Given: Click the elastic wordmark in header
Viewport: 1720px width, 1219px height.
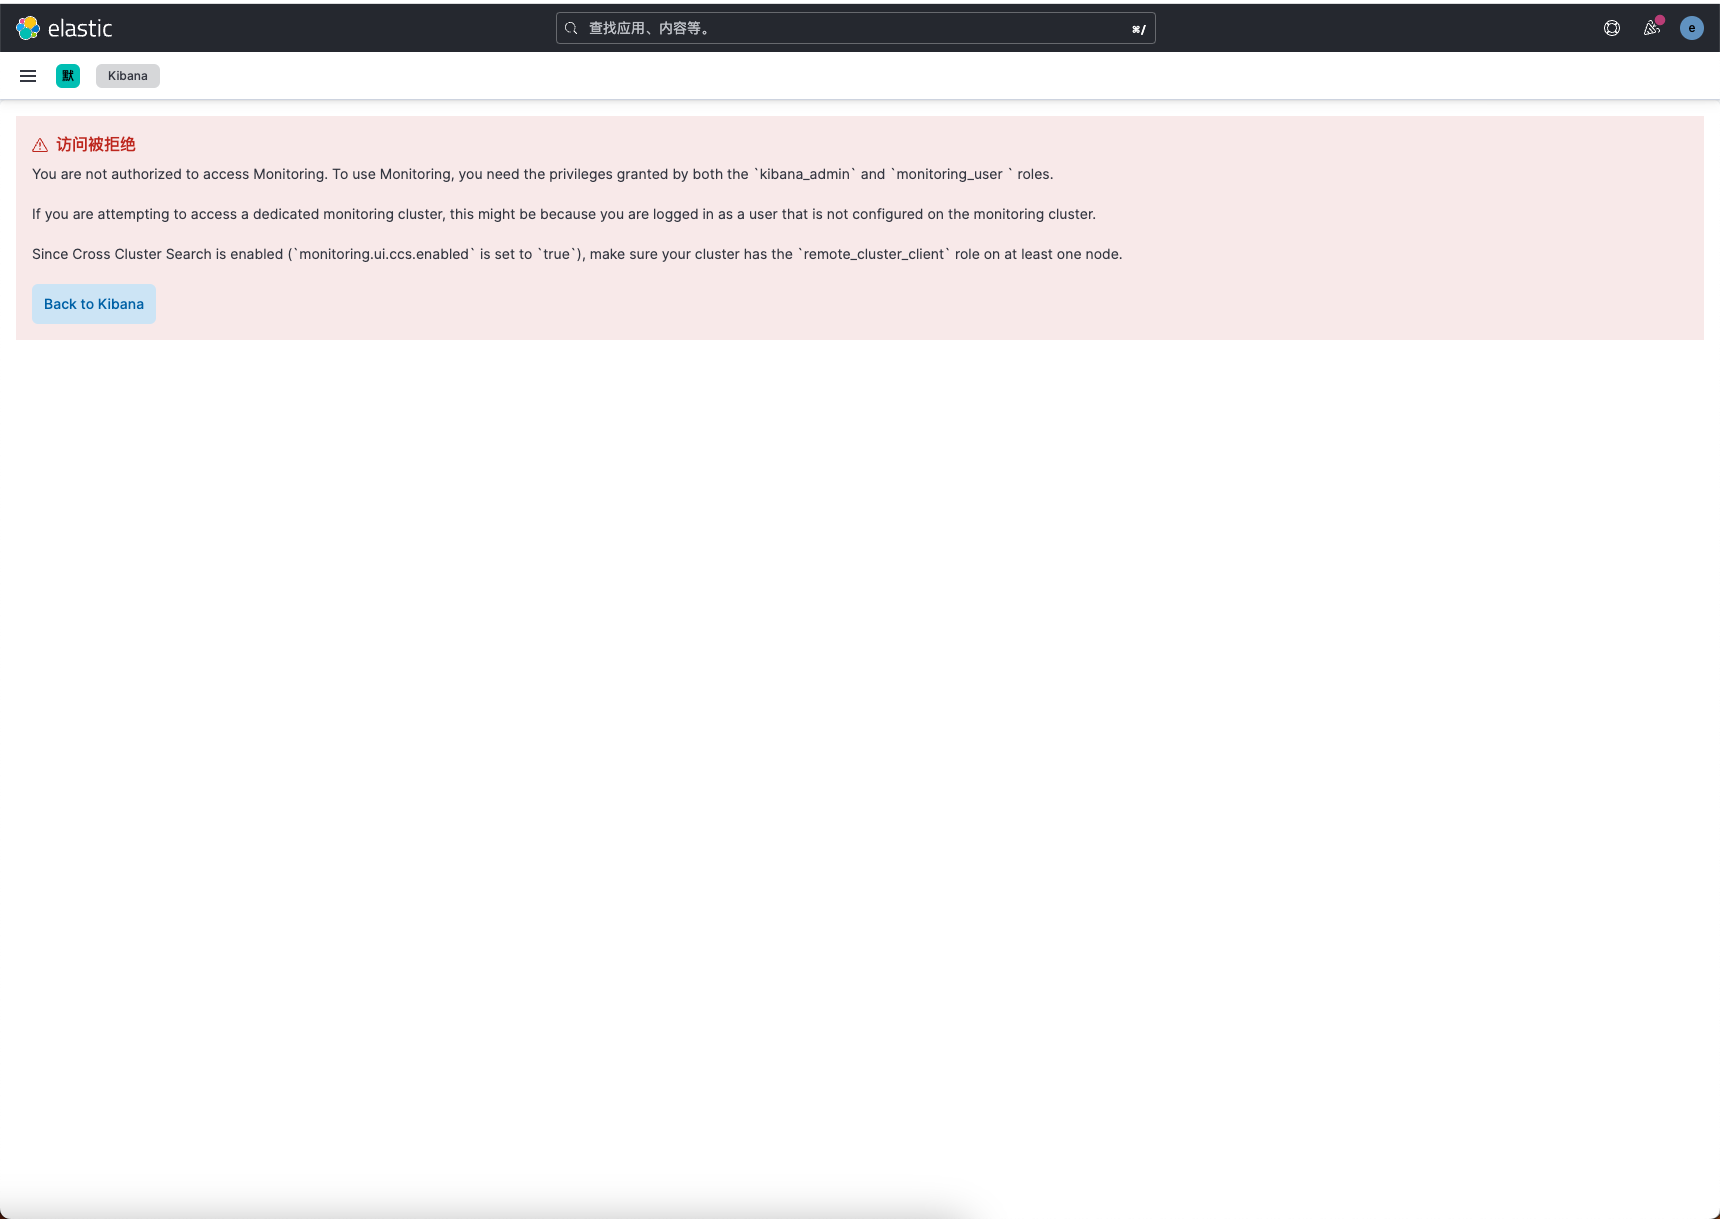Looking at the screenshot, I should tap(80, 29).
